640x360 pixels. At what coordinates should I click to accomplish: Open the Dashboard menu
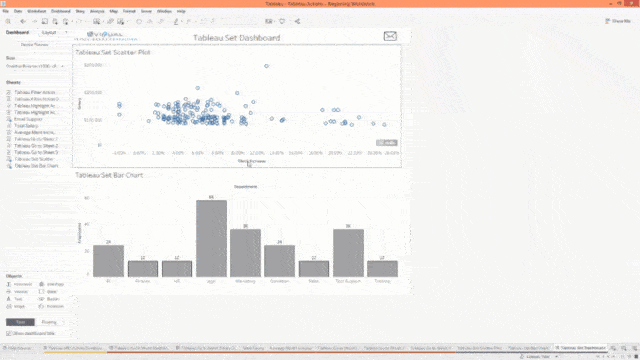60,11
